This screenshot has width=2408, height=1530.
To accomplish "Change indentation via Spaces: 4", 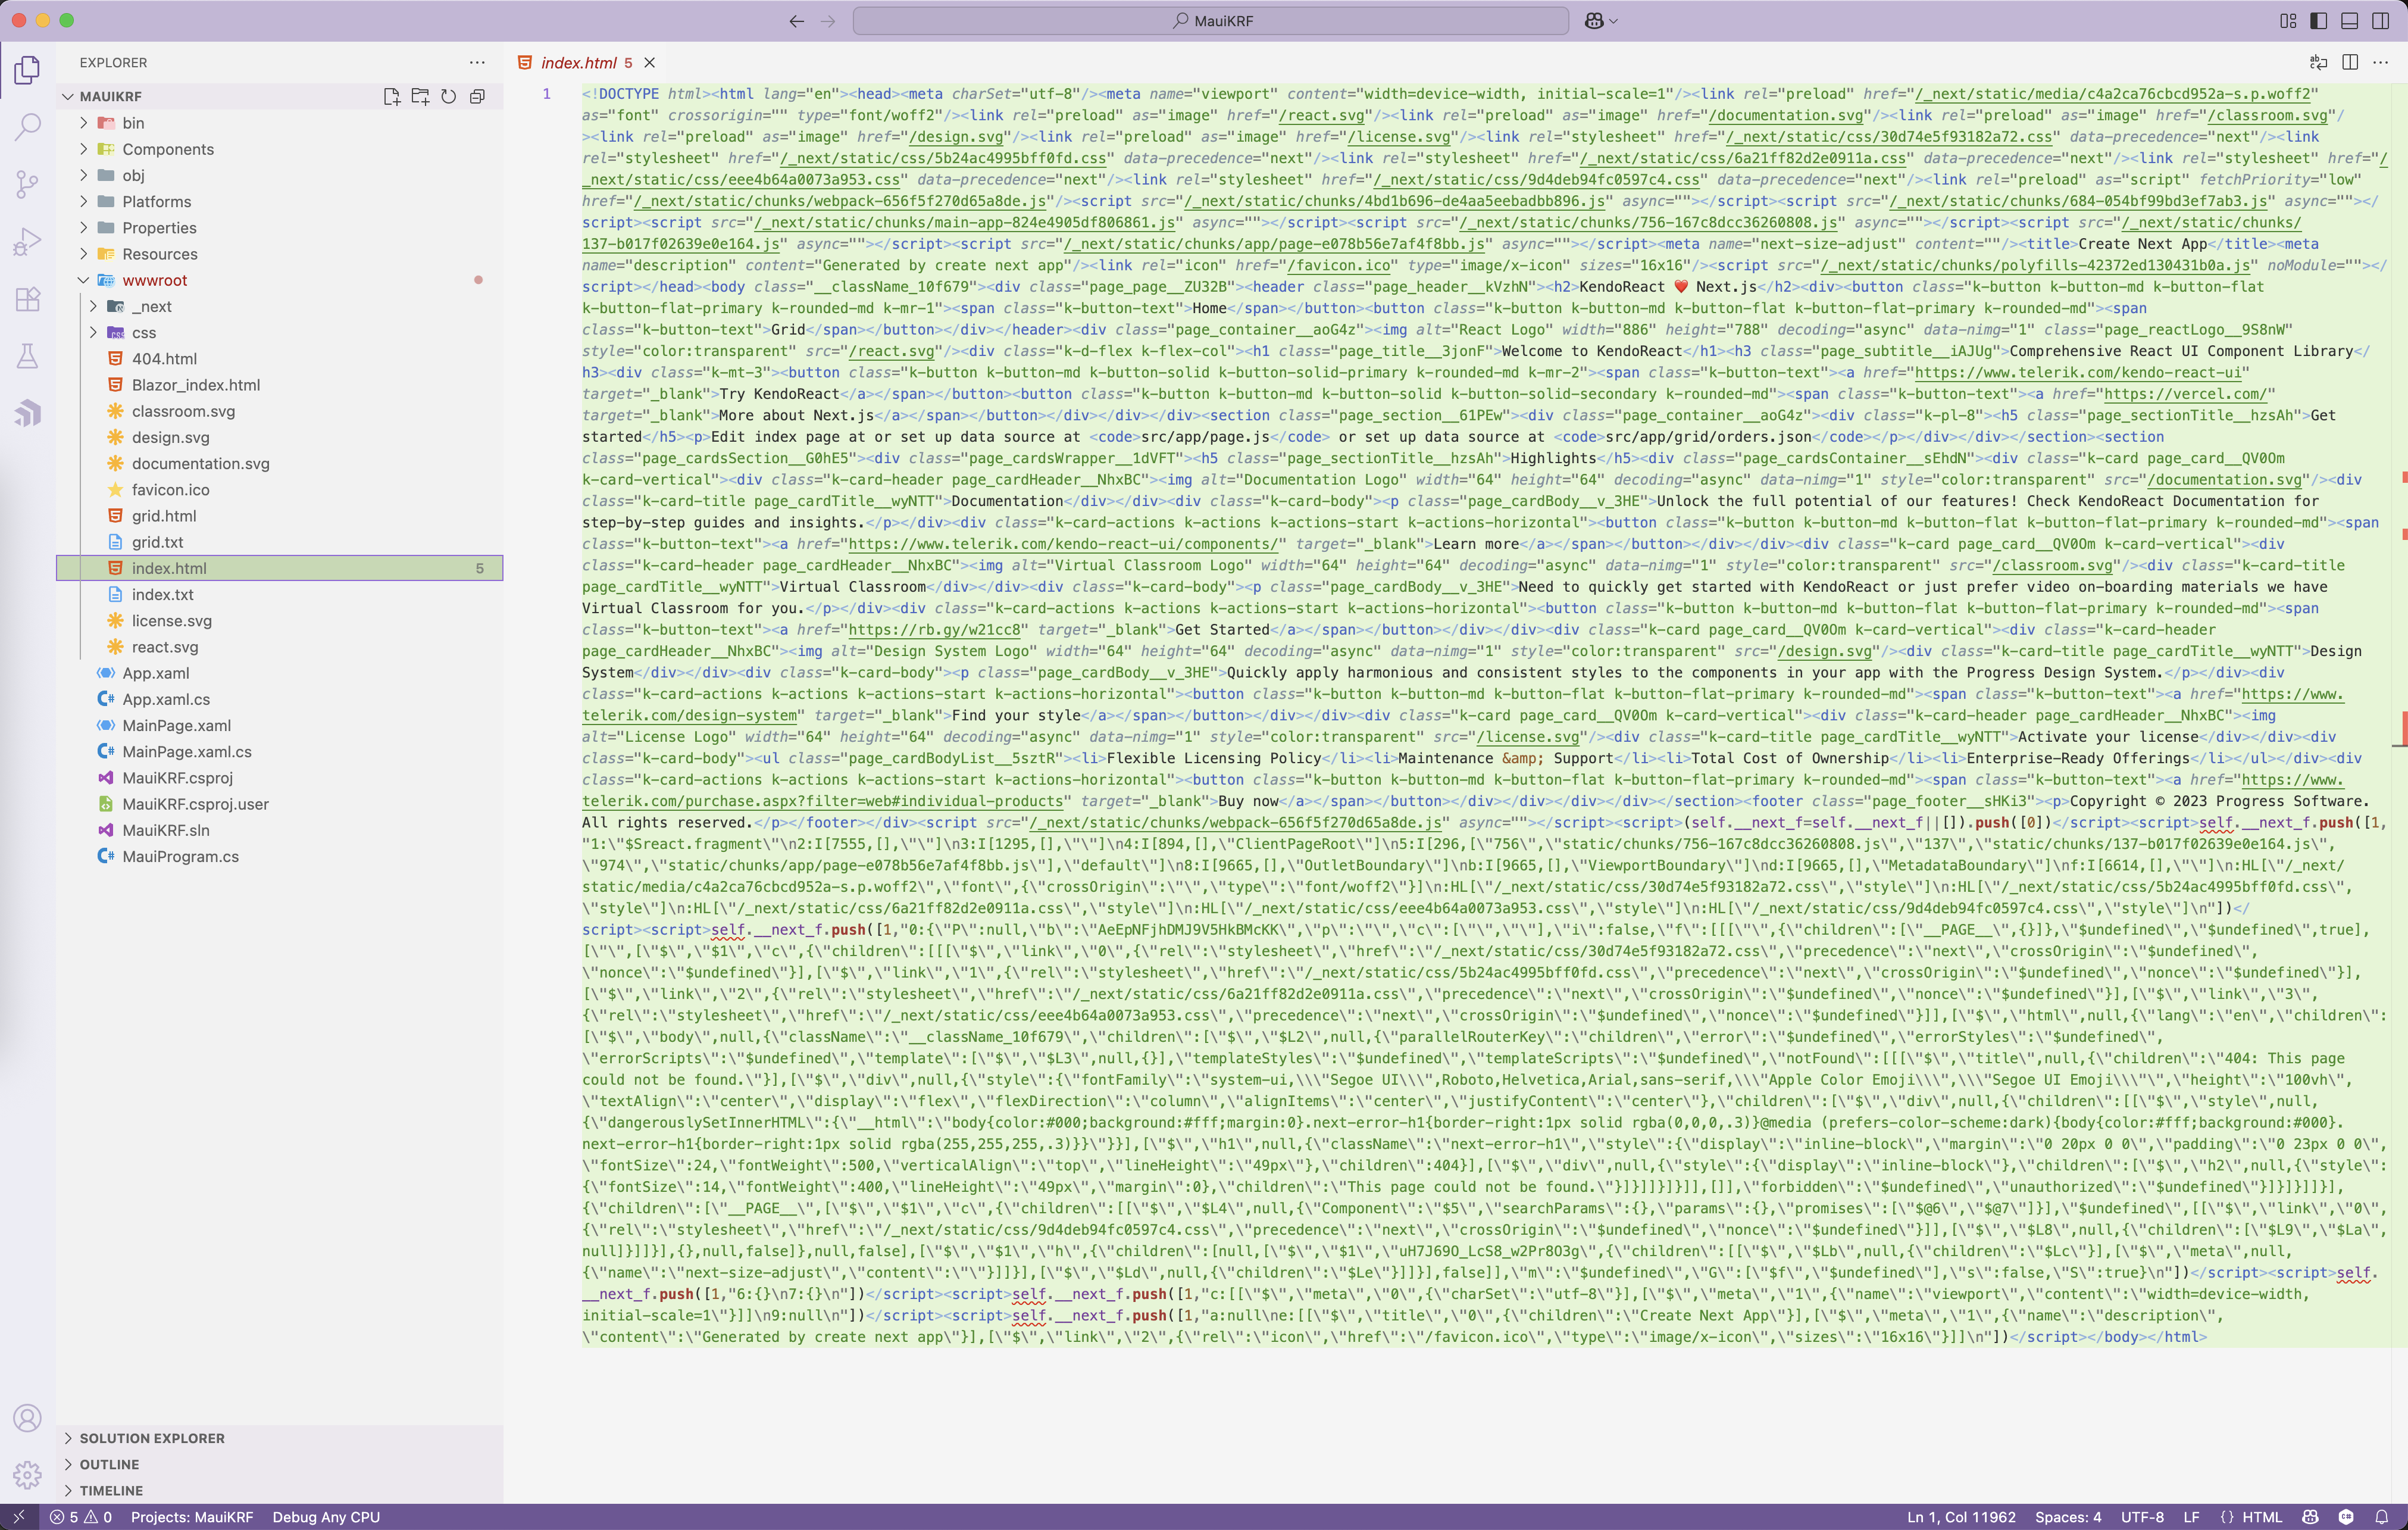I will (x=2068, y=1517).
